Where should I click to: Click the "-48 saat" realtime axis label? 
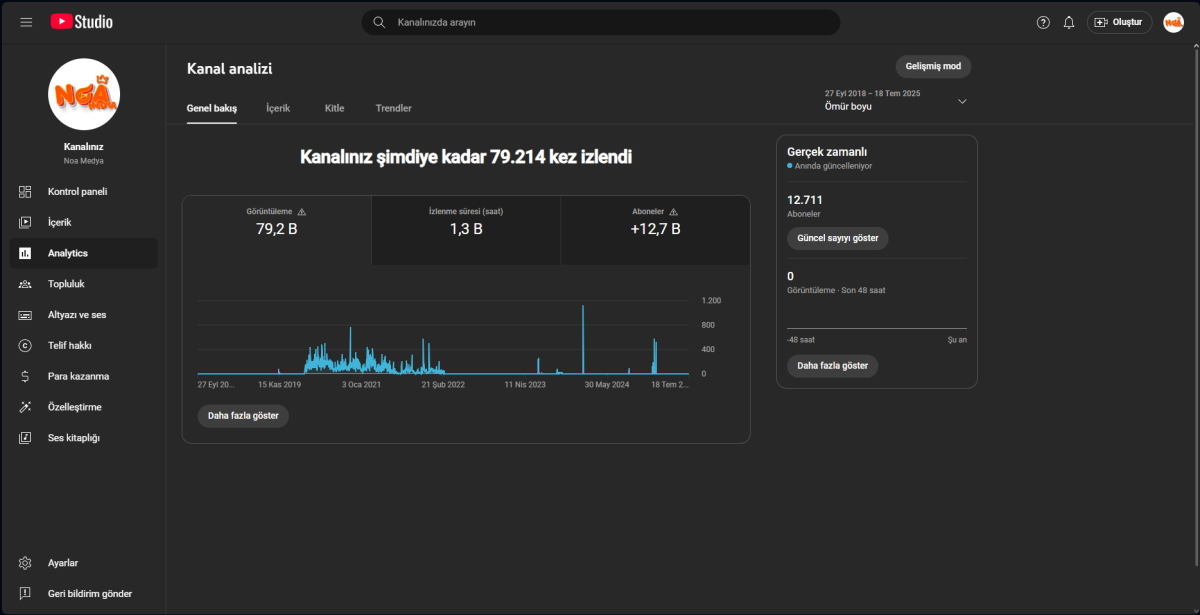[801, 339]
